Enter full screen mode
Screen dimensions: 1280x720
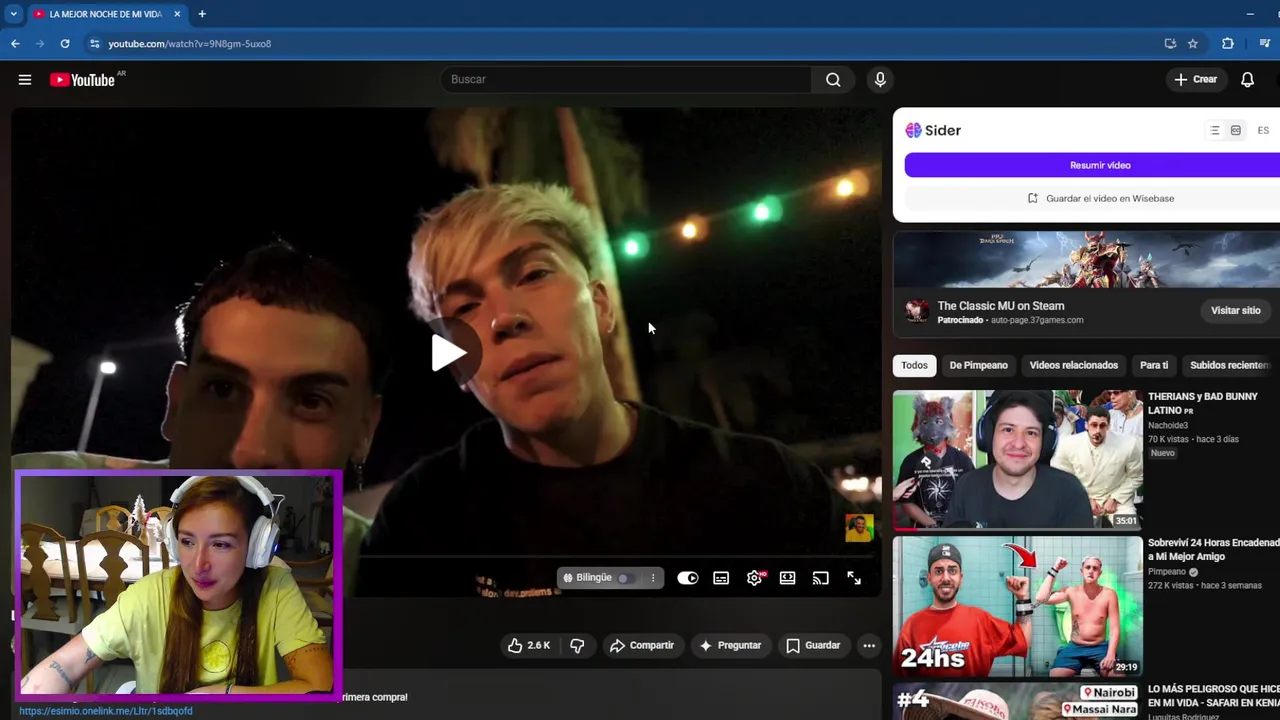(x=854, y=578)
